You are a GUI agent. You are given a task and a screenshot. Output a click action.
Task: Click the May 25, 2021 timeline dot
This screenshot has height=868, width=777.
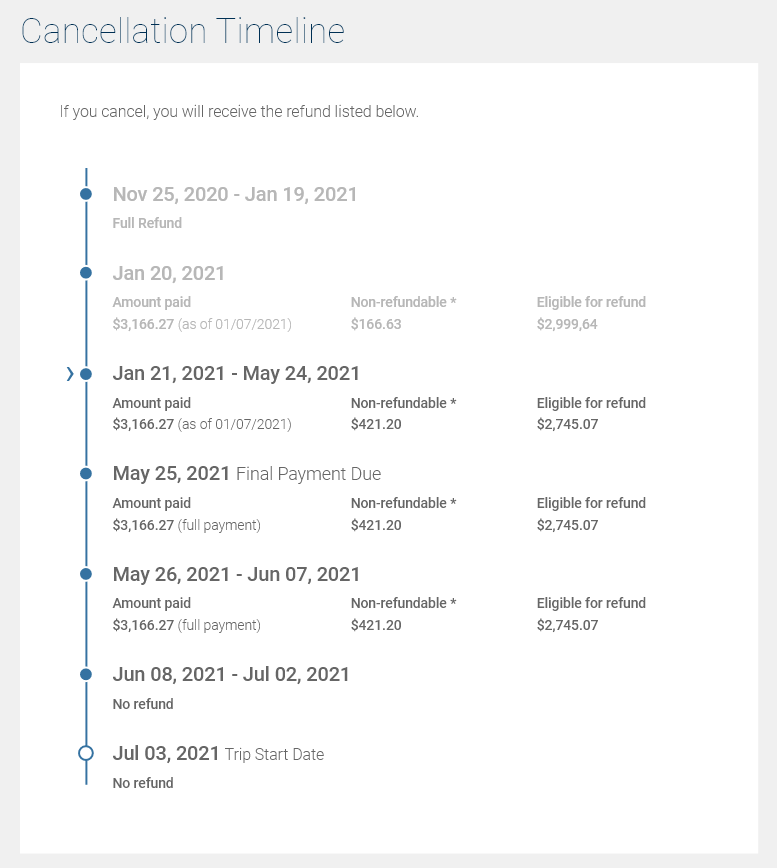(86, 473)
